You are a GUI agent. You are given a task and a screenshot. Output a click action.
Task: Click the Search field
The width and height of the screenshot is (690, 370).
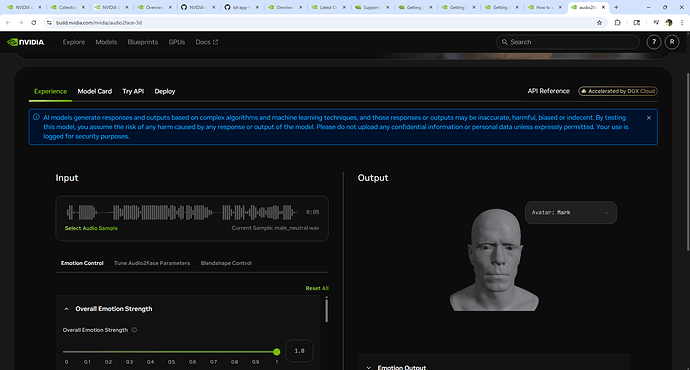568,42
